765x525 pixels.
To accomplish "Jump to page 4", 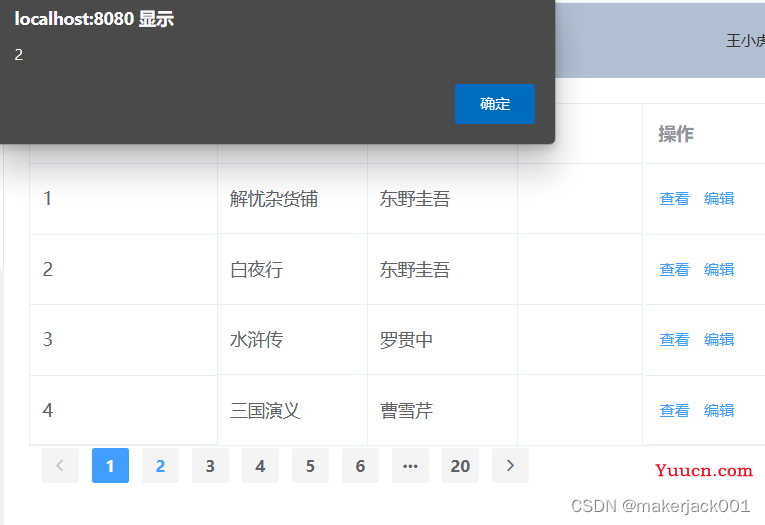I will pyautogui.click(x=261, y=465).
